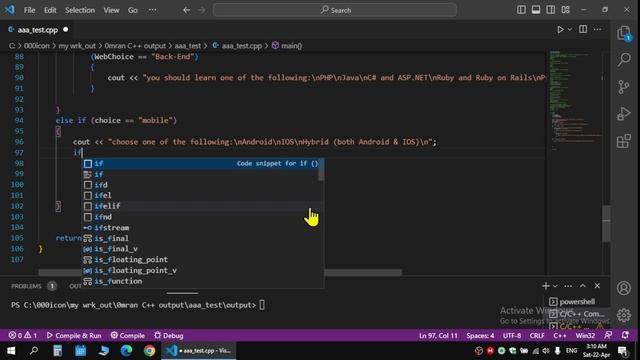Split the editor to the right
The image size is (640, 360).
(x=583, y=29)
